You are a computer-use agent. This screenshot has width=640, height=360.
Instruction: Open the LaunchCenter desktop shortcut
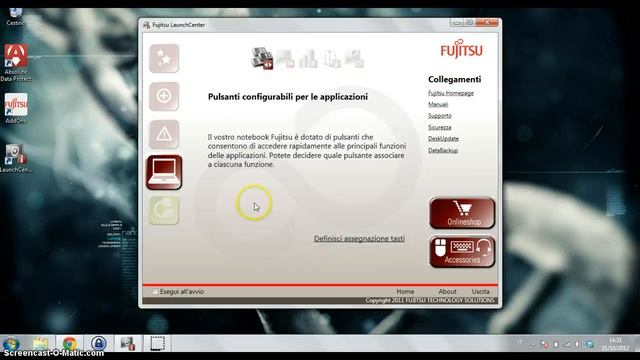(x=16, y=158)
